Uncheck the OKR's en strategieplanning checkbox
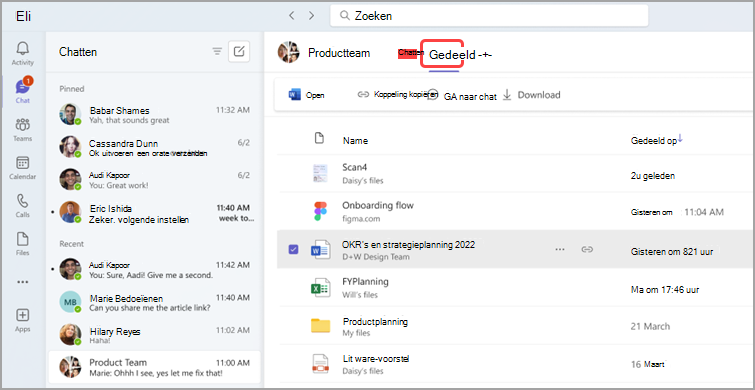This screenshot has width=755, height=390. pyautogui.click(x=293, y=249)
